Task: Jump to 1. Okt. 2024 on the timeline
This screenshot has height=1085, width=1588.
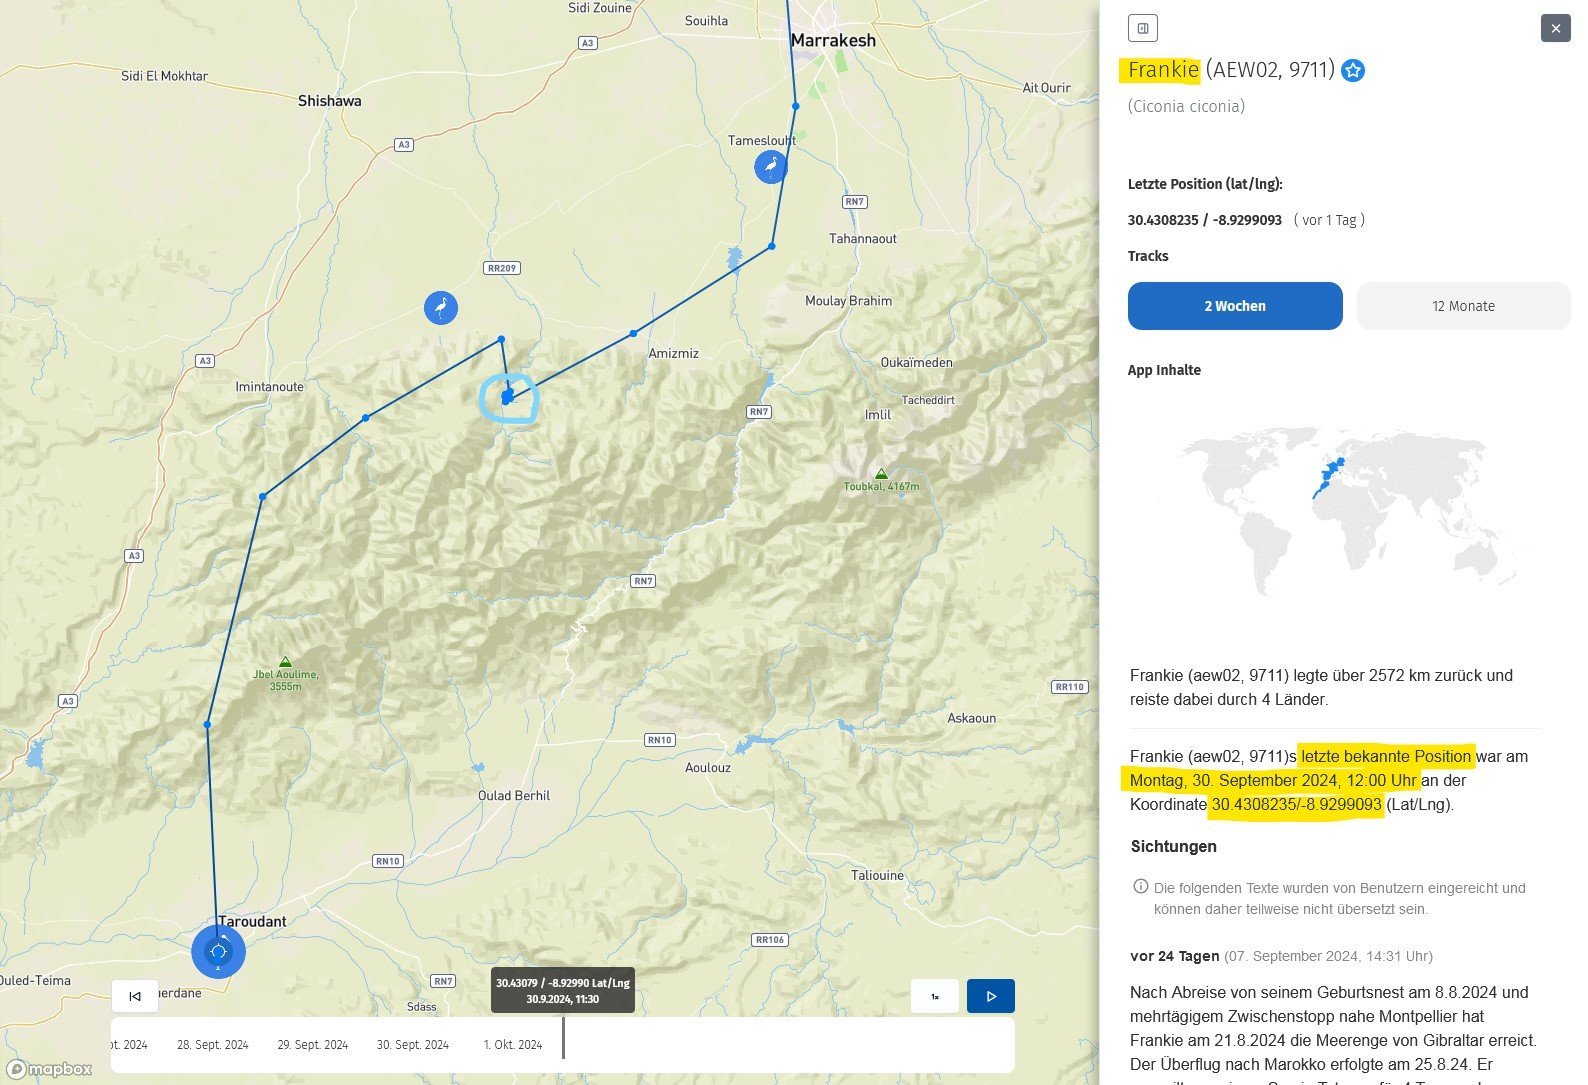Action: click(x=512, y=1045)
